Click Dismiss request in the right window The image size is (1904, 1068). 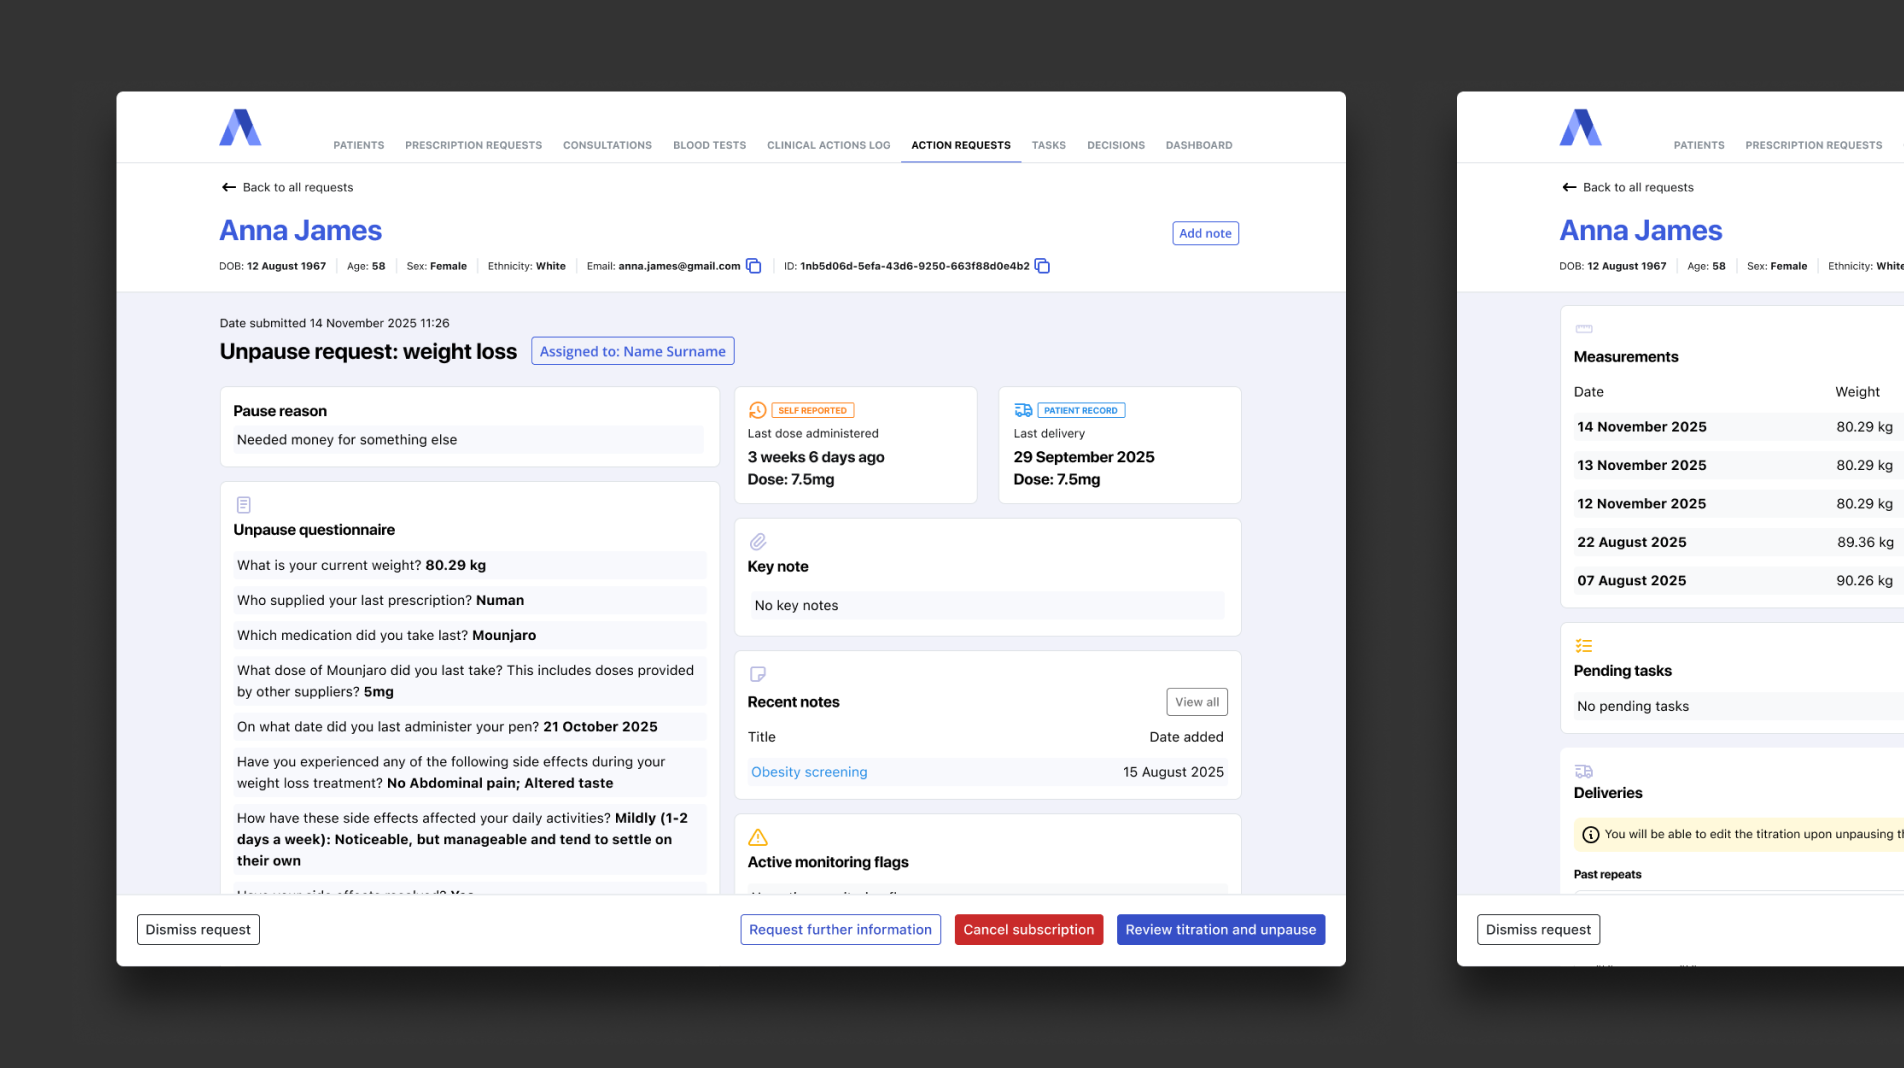coord(1538,930)
